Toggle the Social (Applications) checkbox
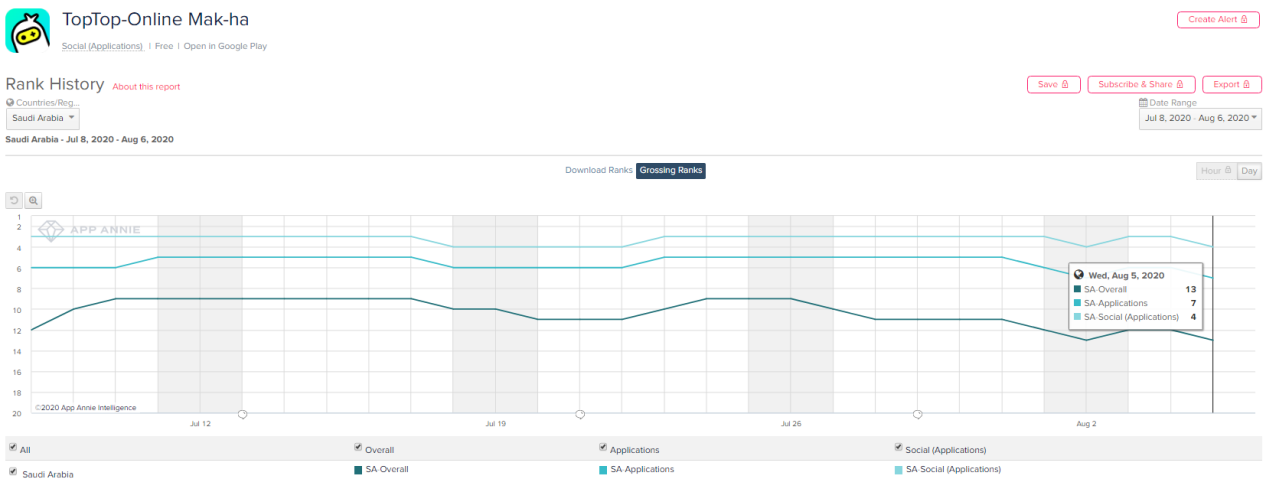The height and width of the screenshot is (492, 1266). pyautogui.click(x=898, y=448)
